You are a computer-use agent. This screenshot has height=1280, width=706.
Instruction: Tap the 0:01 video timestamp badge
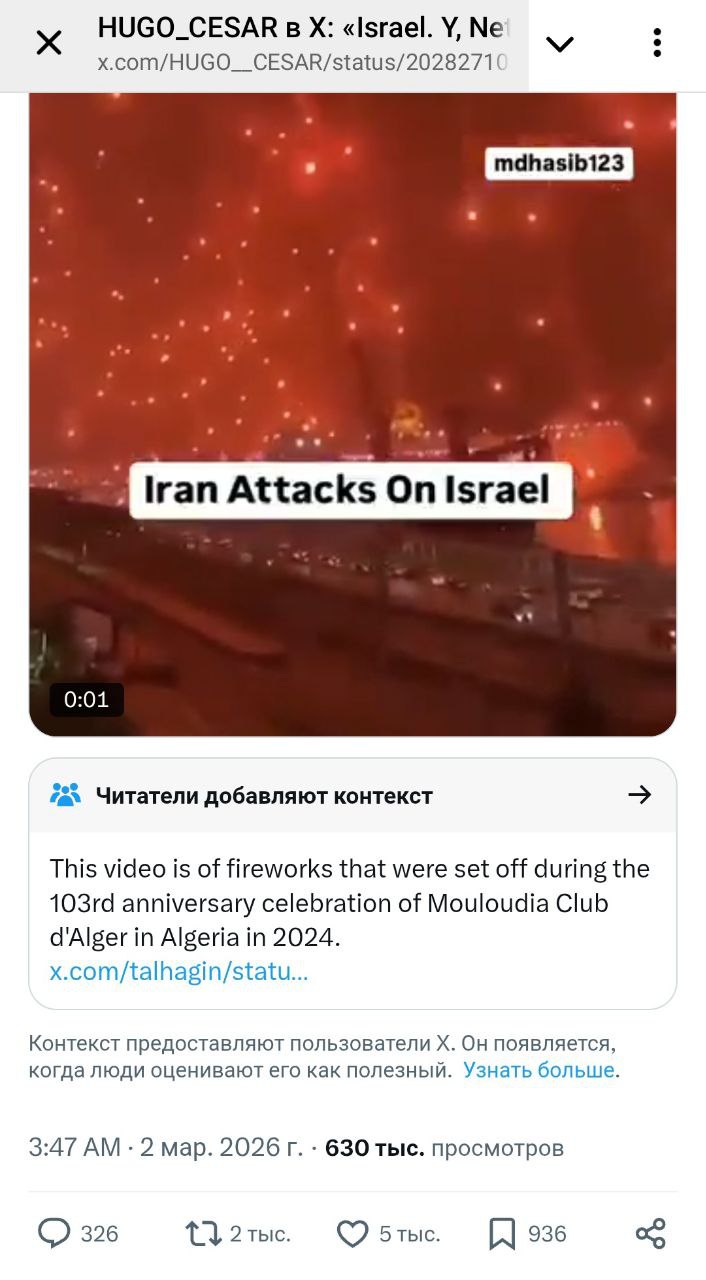(87, 700)
